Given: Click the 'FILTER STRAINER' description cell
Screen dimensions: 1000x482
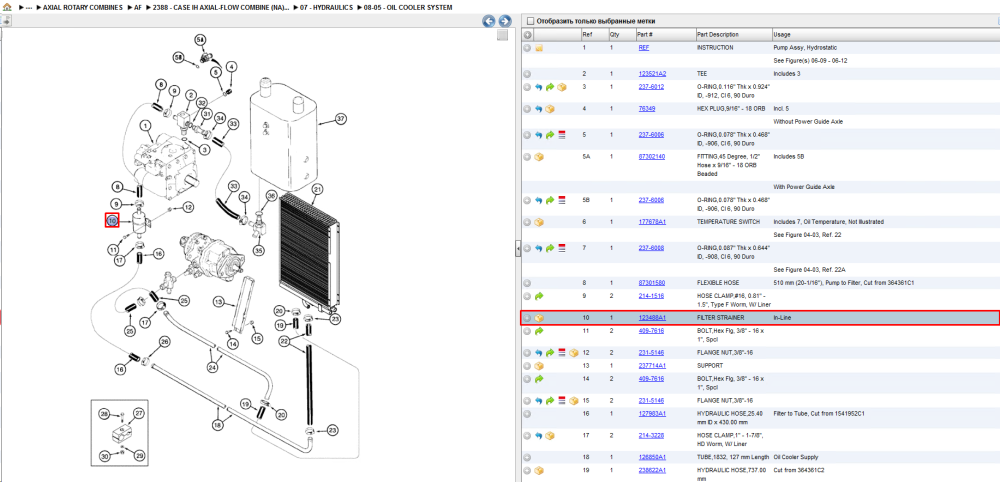Looking at the screenshot, I should click(x=721, y=318).
